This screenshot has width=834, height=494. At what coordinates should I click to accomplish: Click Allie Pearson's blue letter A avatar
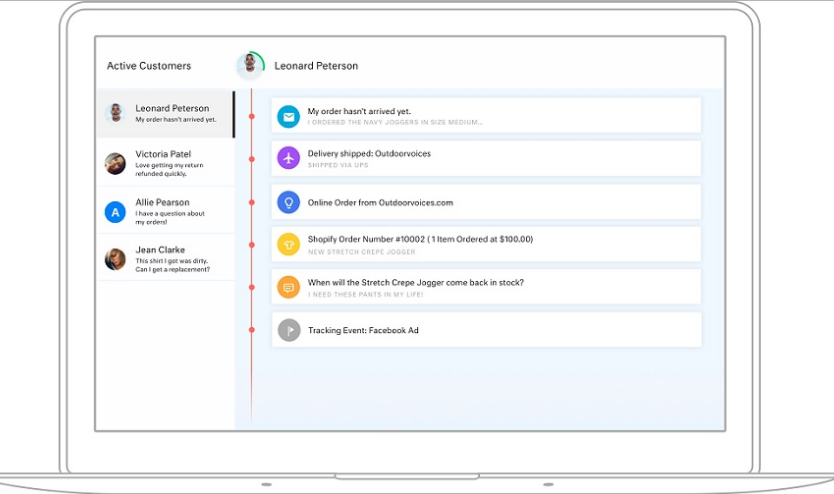tap(115, 212)
